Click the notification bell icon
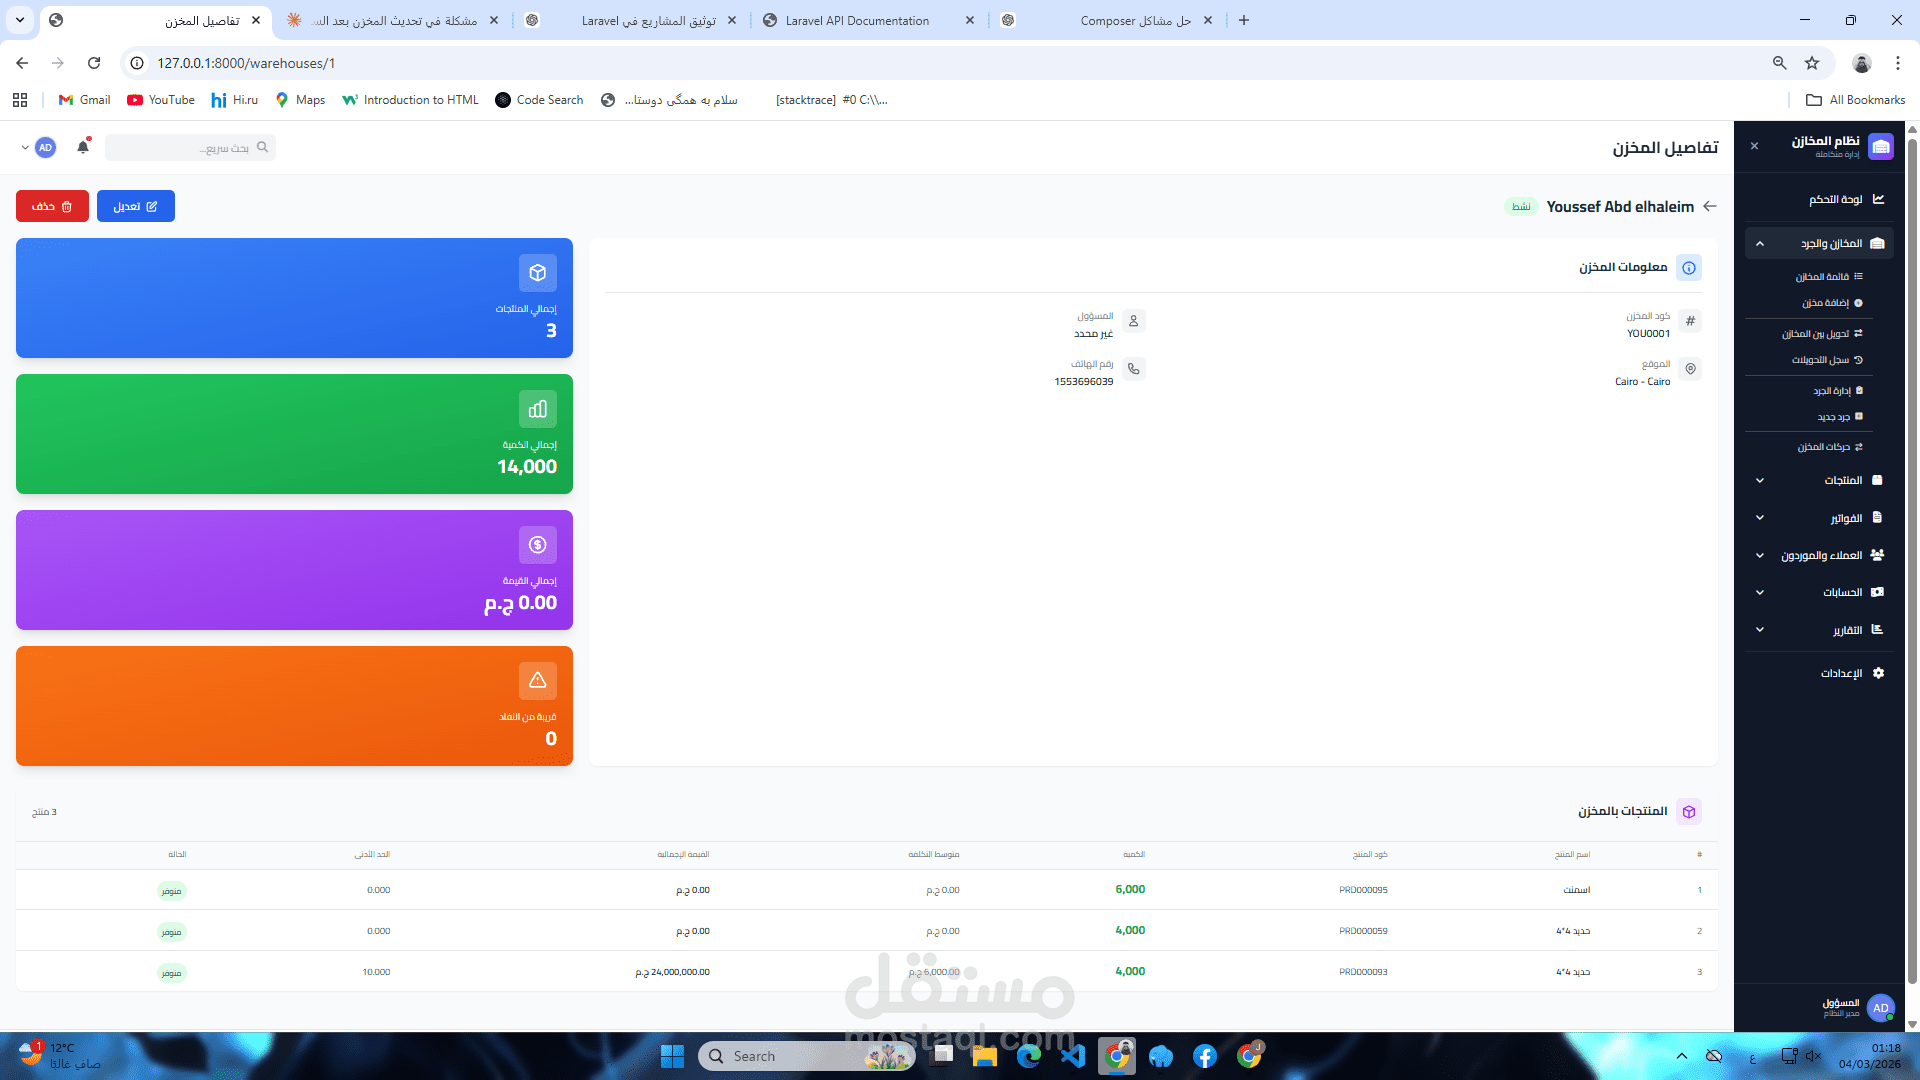This screenshot has height=1080, width=1920. (x=83, y=147)
